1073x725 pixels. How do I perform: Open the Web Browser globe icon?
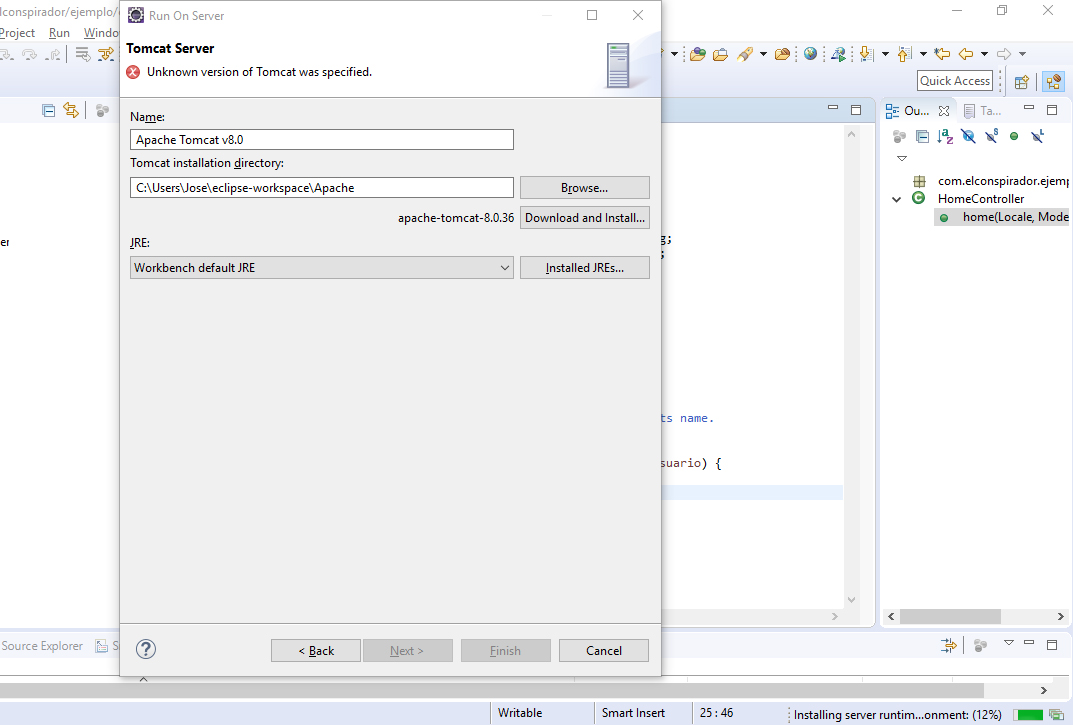point(810,54)
